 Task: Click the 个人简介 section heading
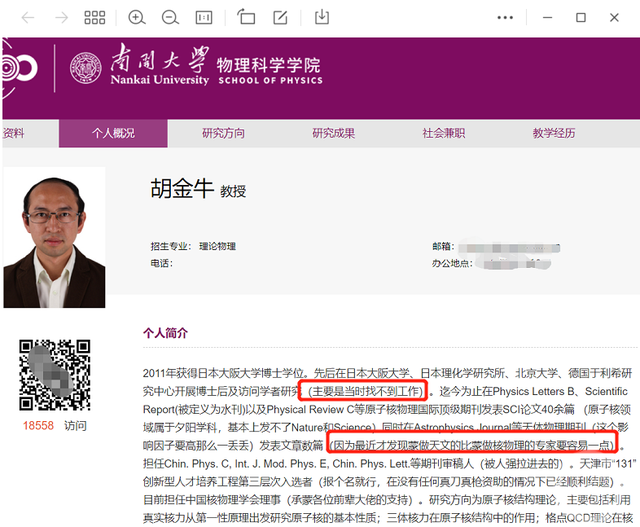click(166, 333)
